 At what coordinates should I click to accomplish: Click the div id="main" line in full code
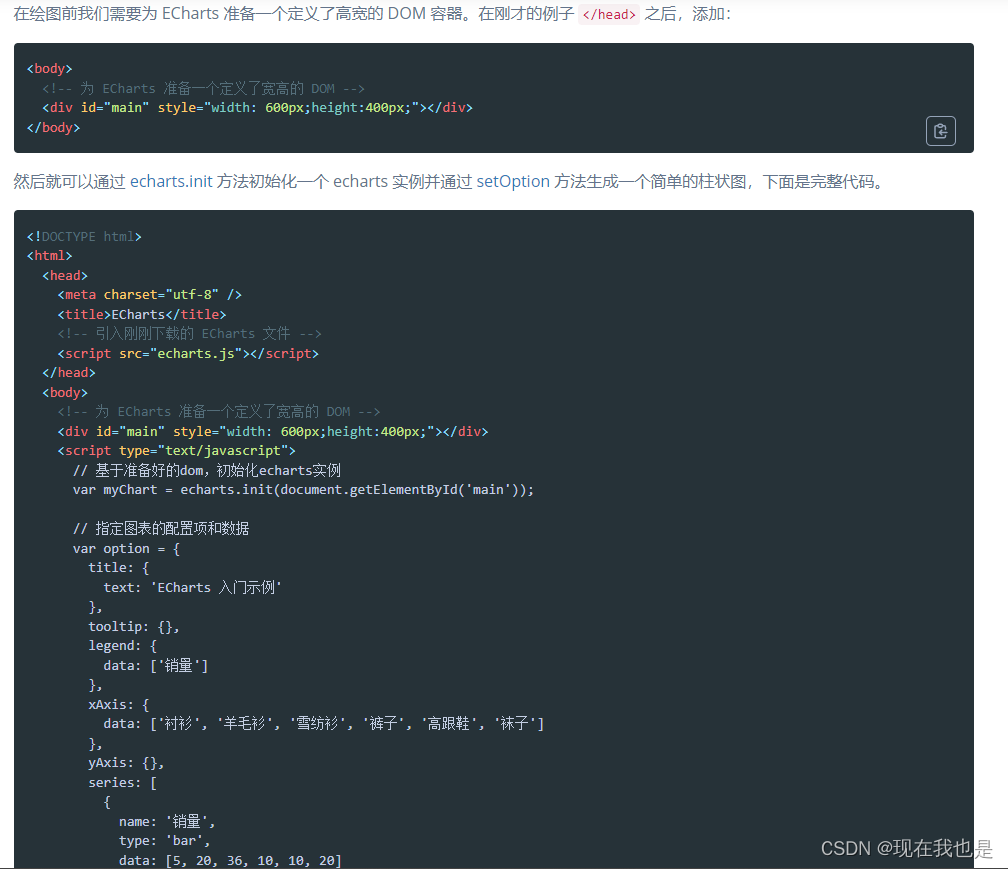click(273, 431)
